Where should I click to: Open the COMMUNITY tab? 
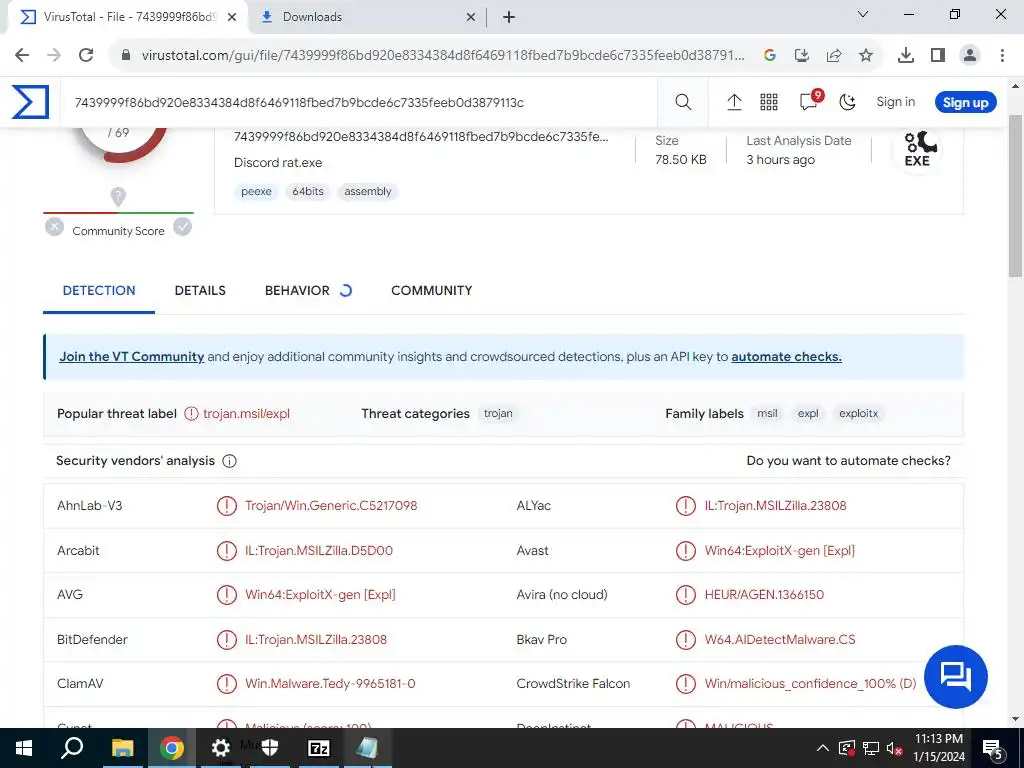click(432, 291)
